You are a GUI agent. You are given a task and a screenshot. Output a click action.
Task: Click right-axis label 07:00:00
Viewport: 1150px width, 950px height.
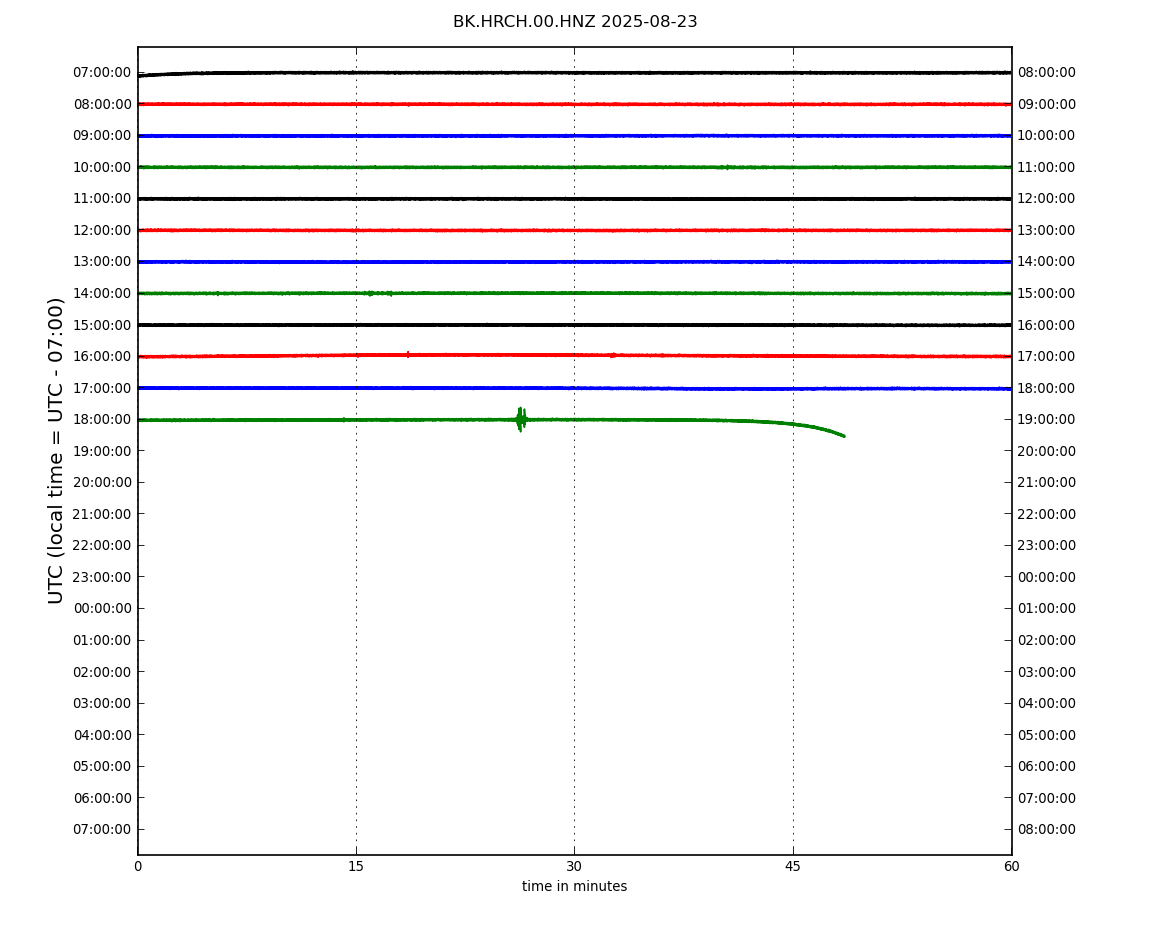1047,798
